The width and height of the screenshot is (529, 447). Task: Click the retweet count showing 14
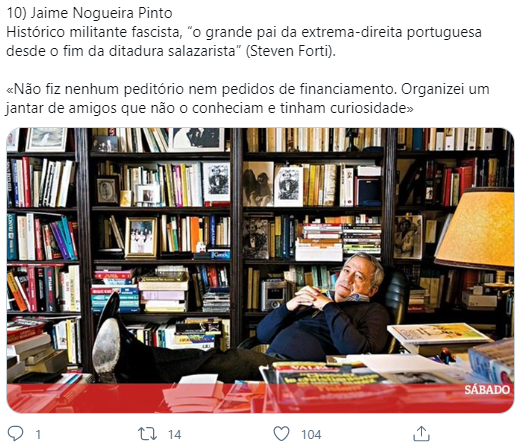(174, 435)
